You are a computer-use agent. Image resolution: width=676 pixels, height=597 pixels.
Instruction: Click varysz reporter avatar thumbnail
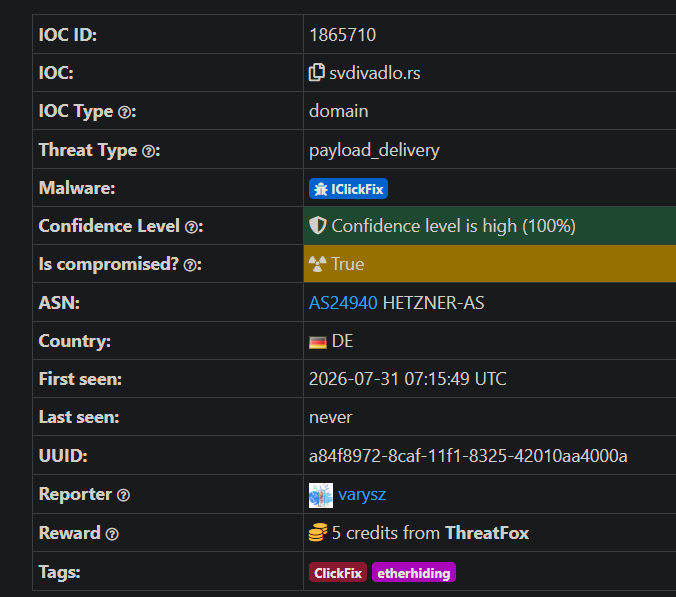[321, 495]
